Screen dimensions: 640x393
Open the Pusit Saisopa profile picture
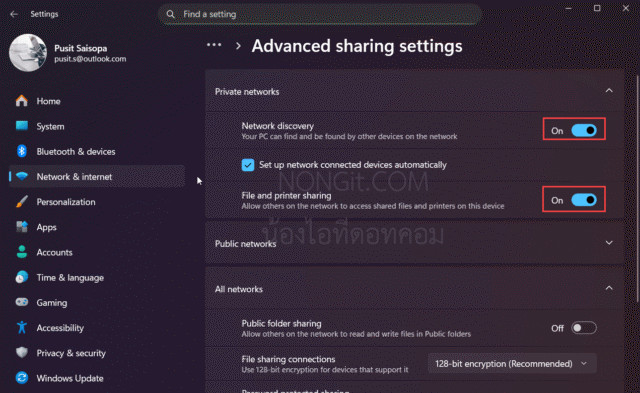click(x=28, y=53)
